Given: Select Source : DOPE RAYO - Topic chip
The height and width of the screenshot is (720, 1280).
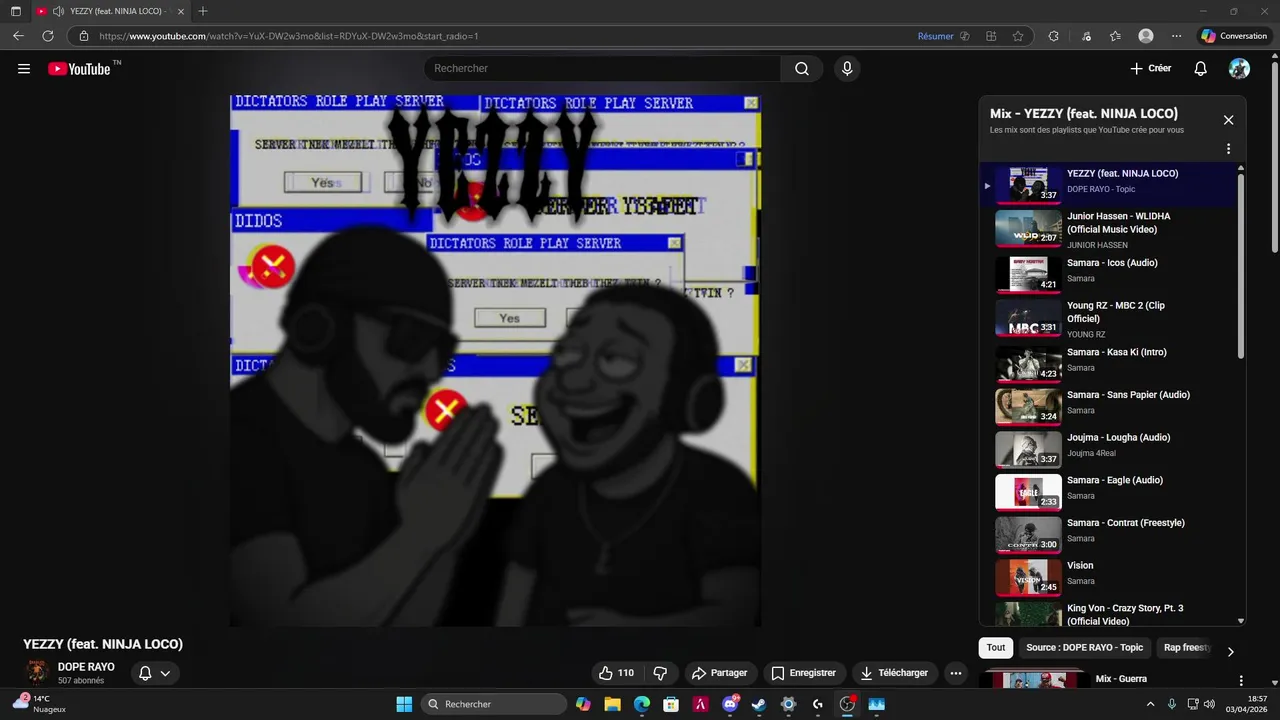Looking at the screenshot, I should coord(1084,648).
